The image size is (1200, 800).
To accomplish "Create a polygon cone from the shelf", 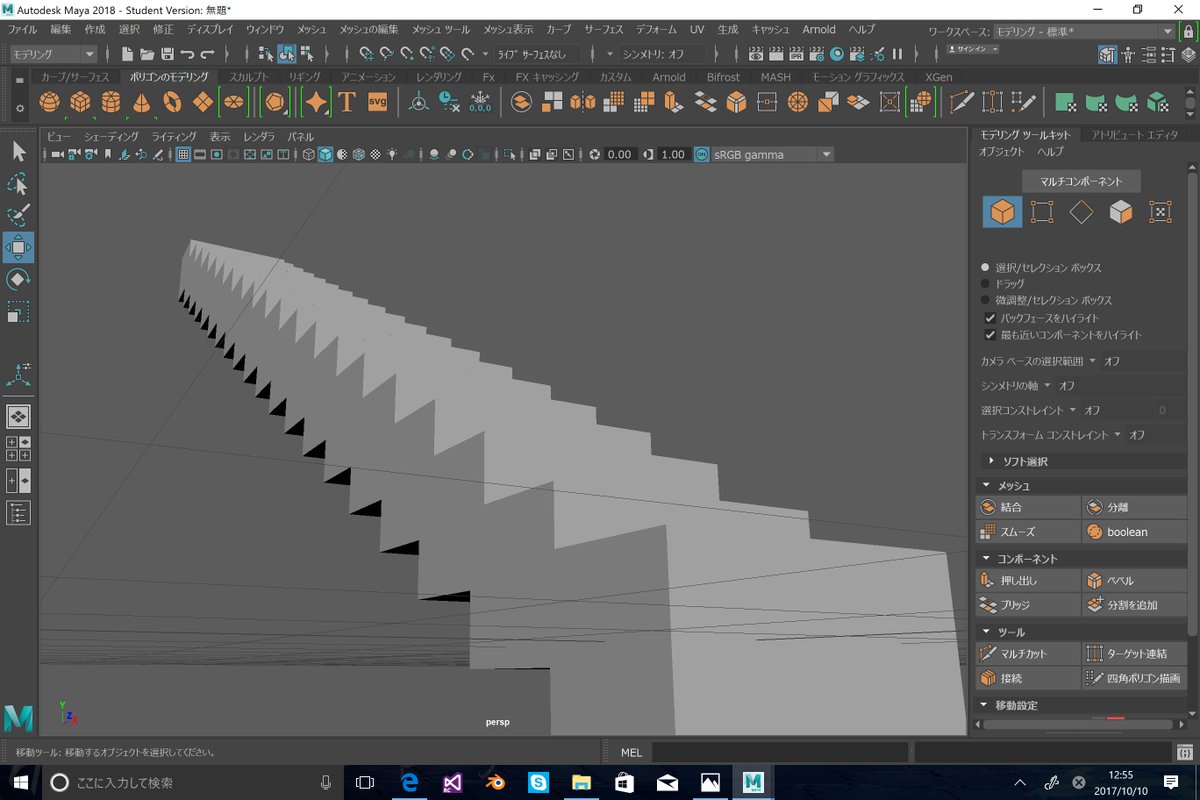I will point(142,102).
